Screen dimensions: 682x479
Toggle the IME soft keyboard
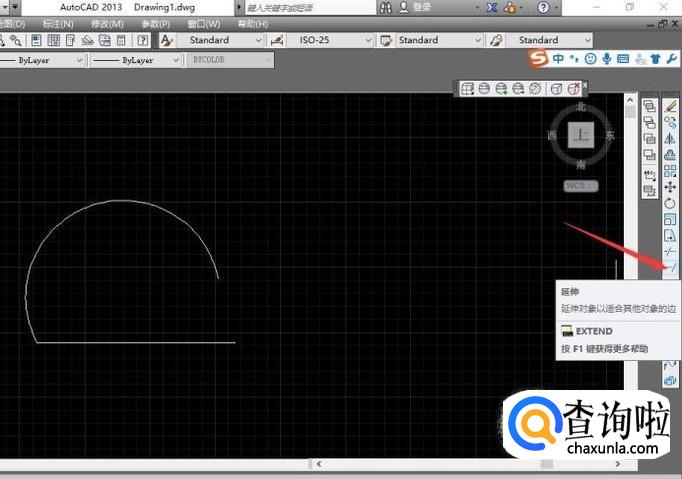click(623, 59)
